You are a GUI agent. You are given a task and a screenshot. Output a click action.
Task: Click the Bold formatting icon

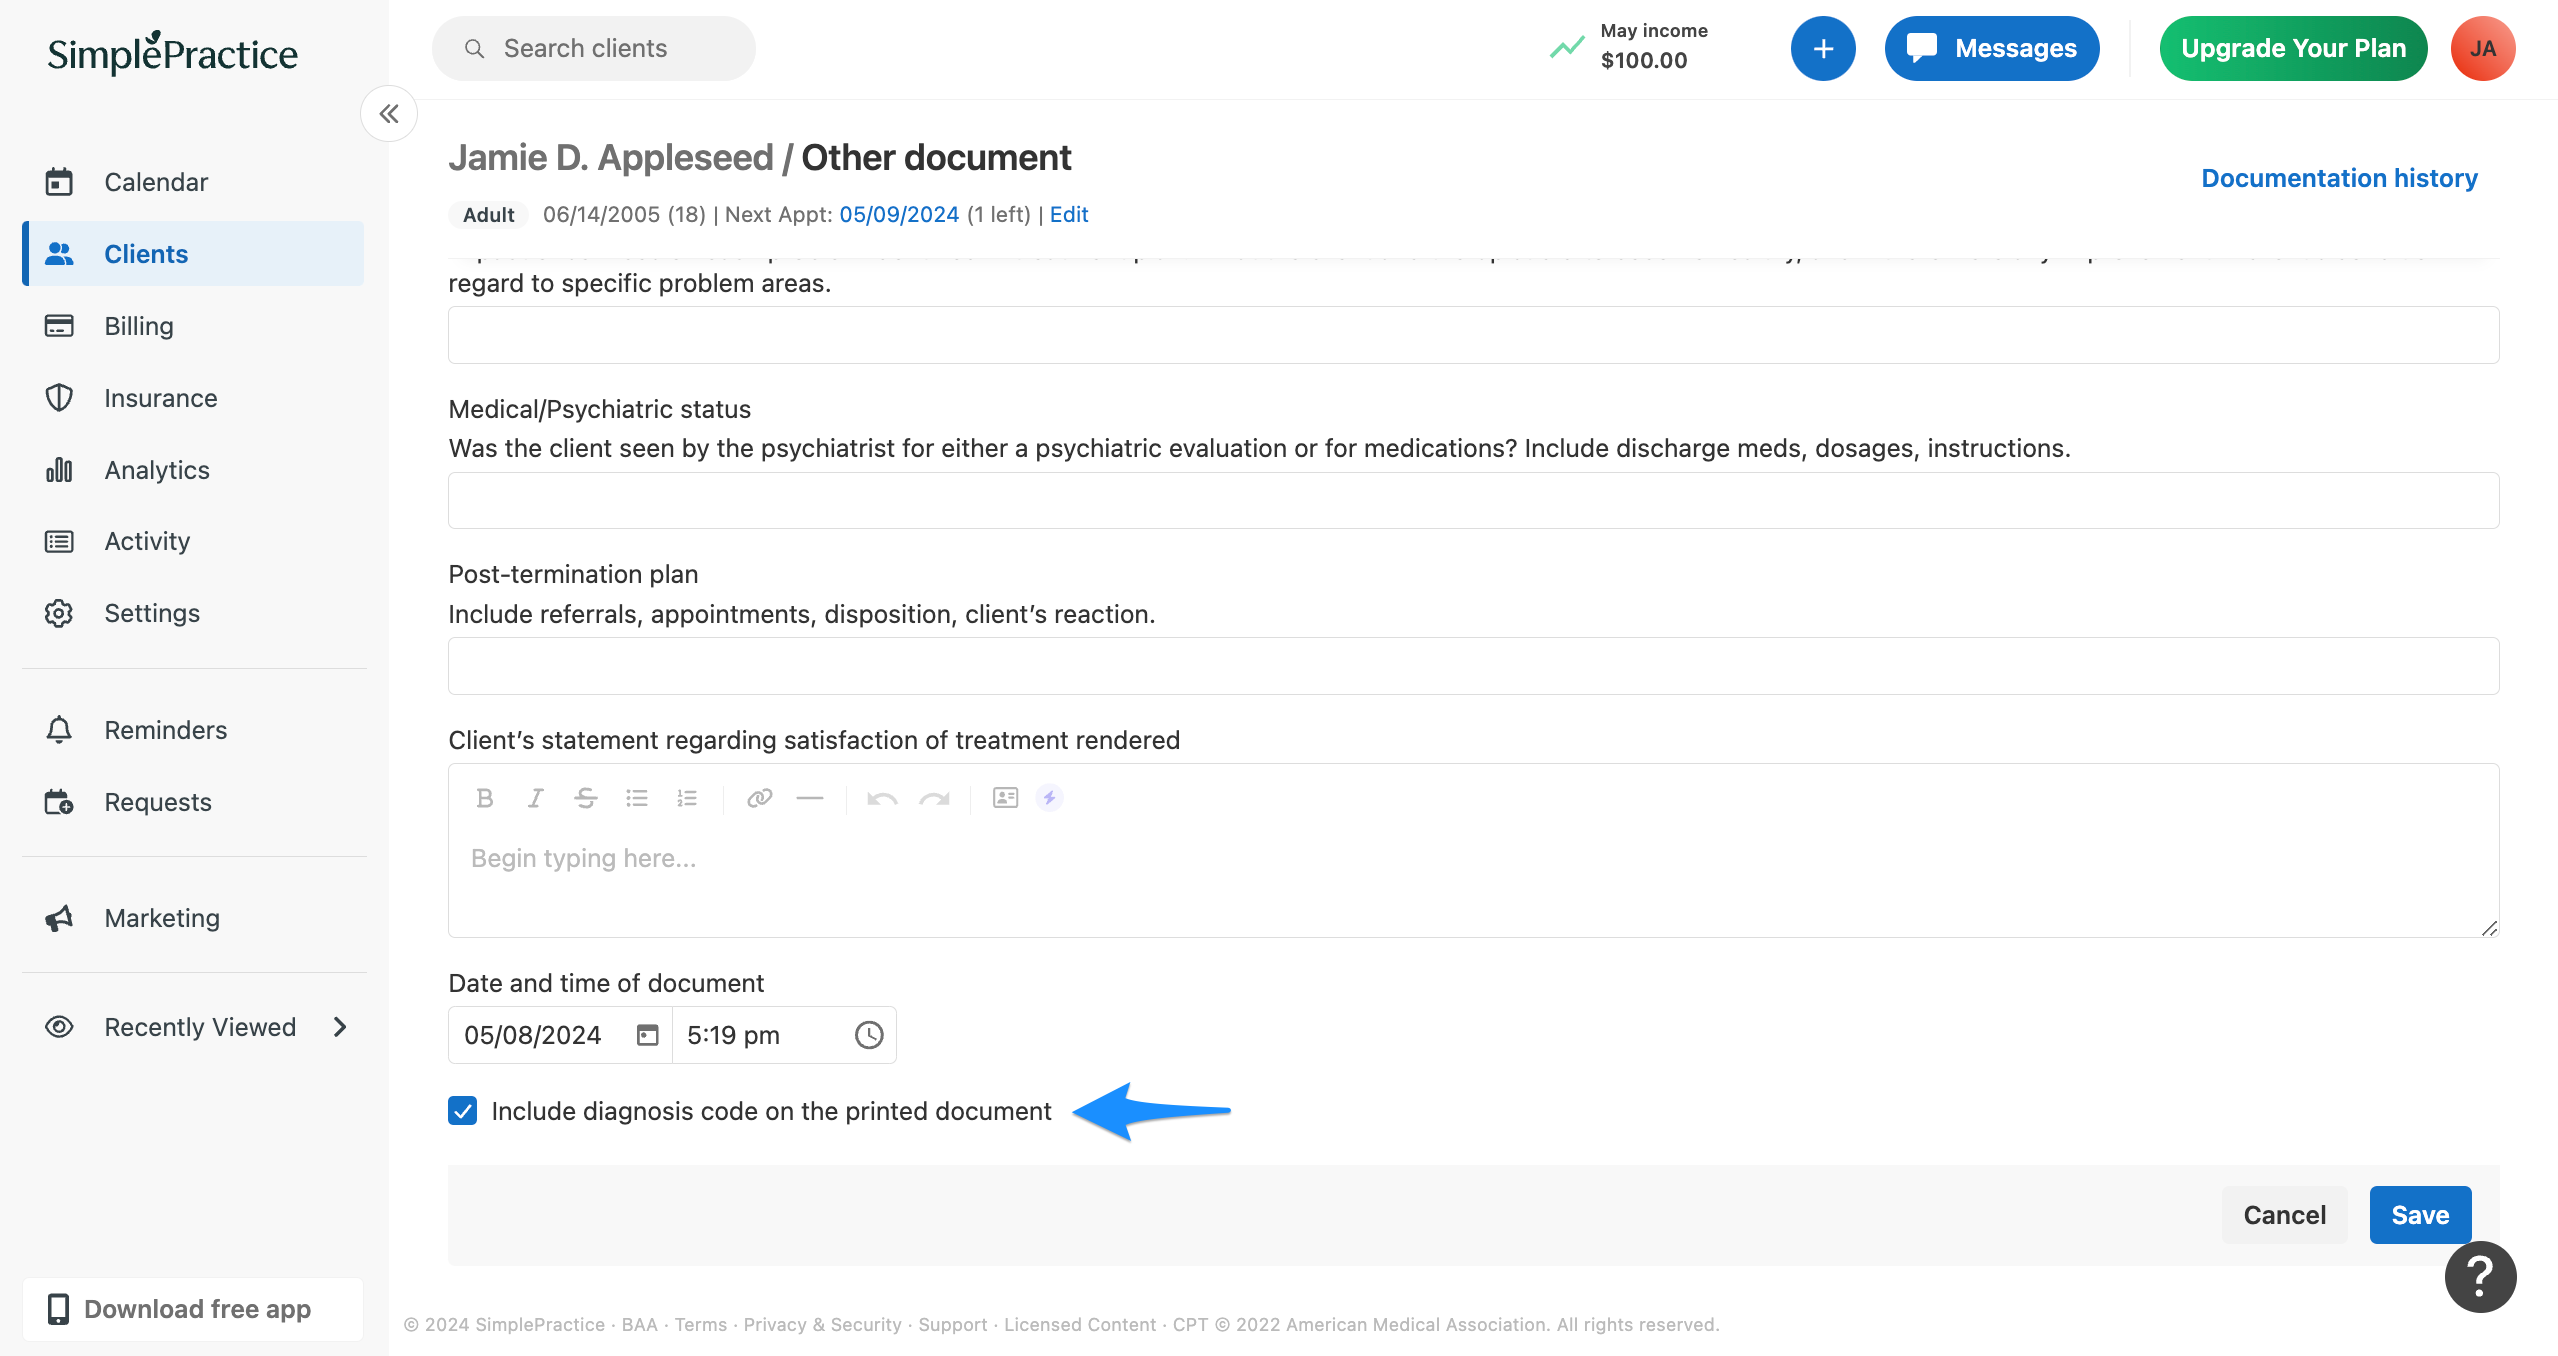[x=485, y=798]
